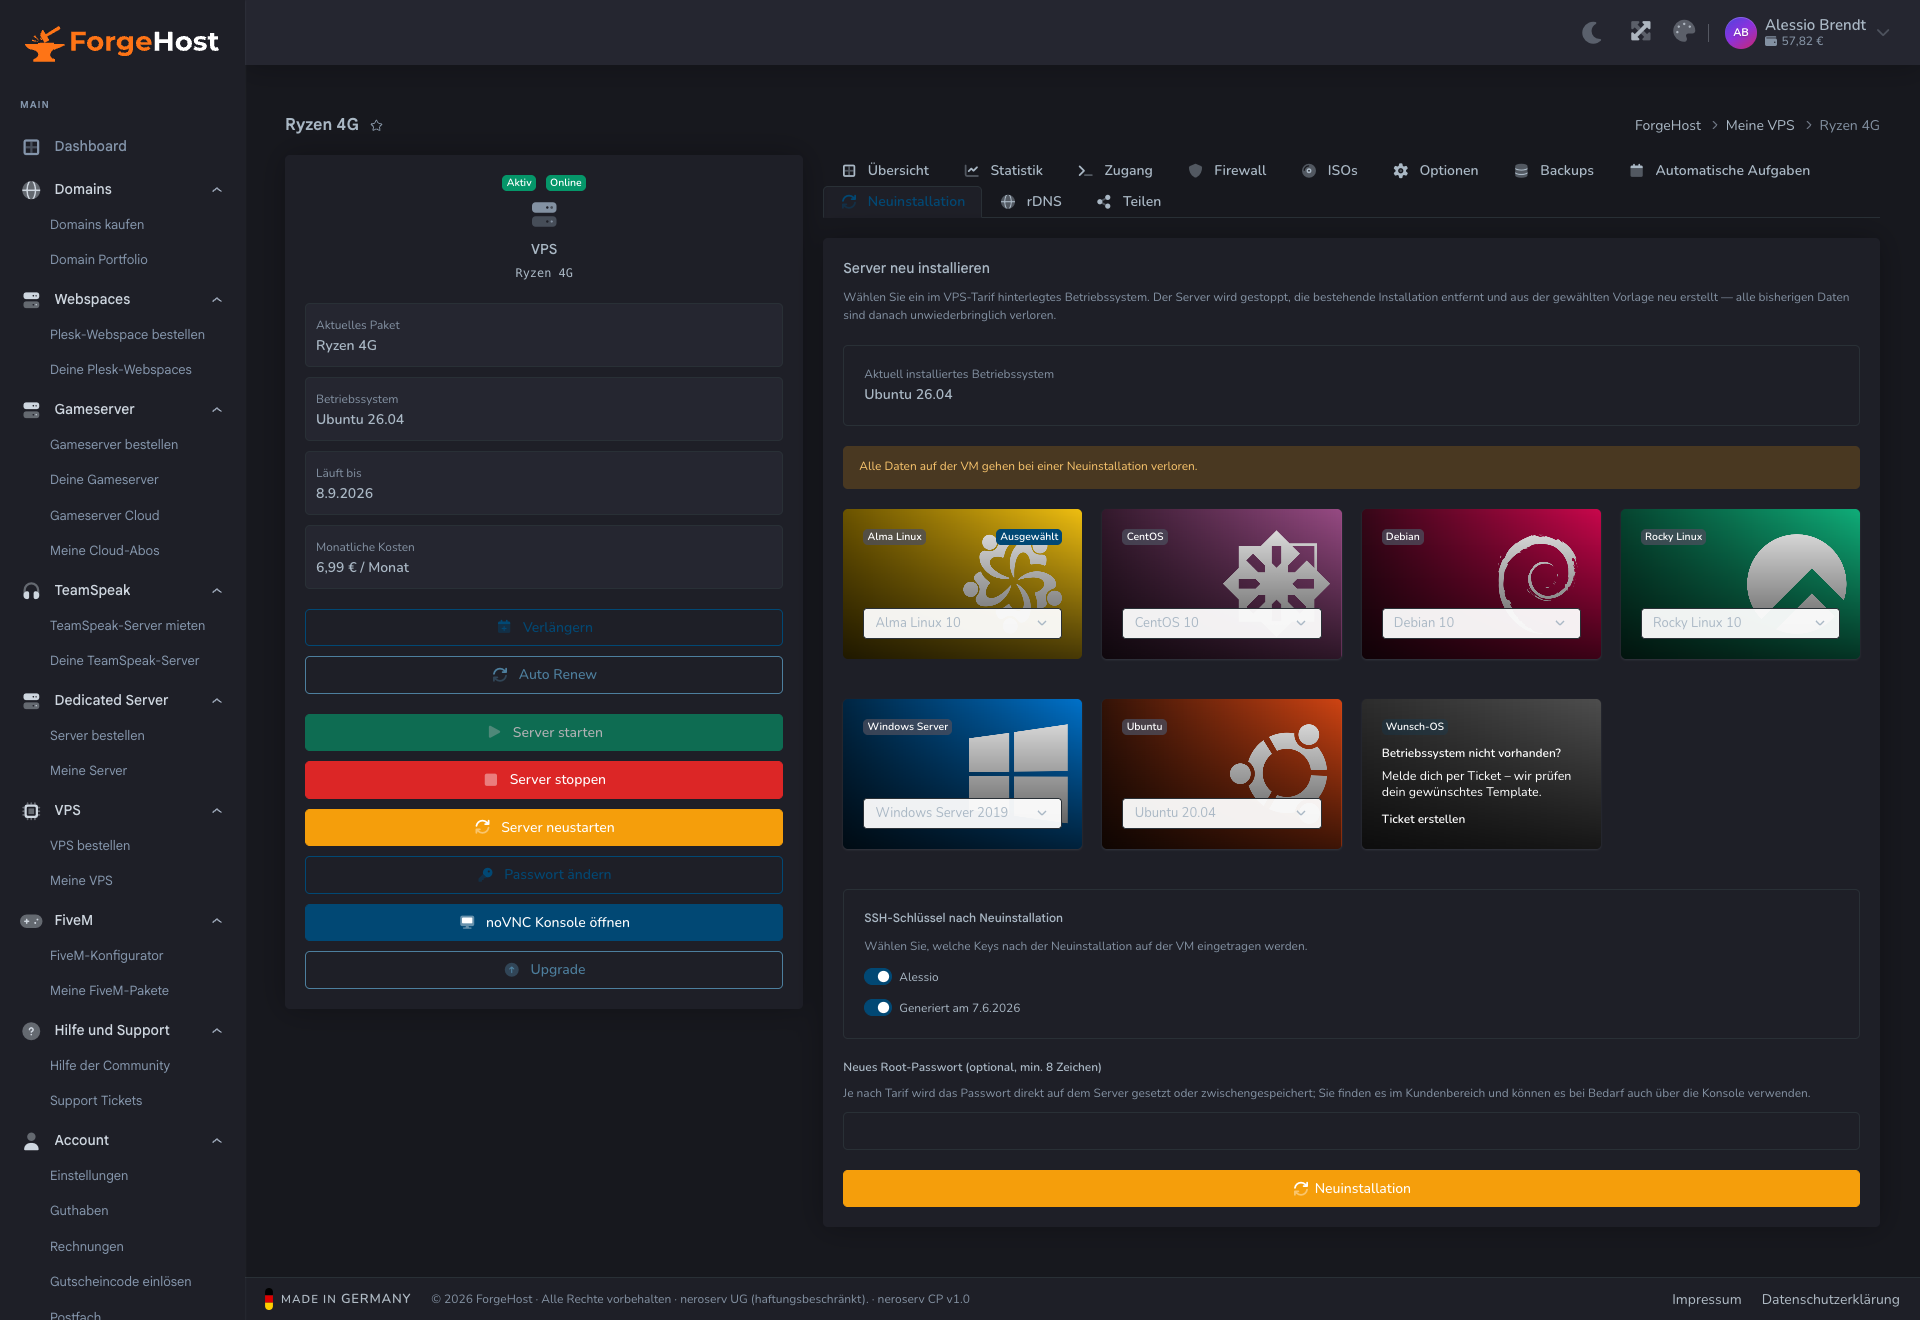
Task: Click the Auto Renew button
Action: (544, 675)
